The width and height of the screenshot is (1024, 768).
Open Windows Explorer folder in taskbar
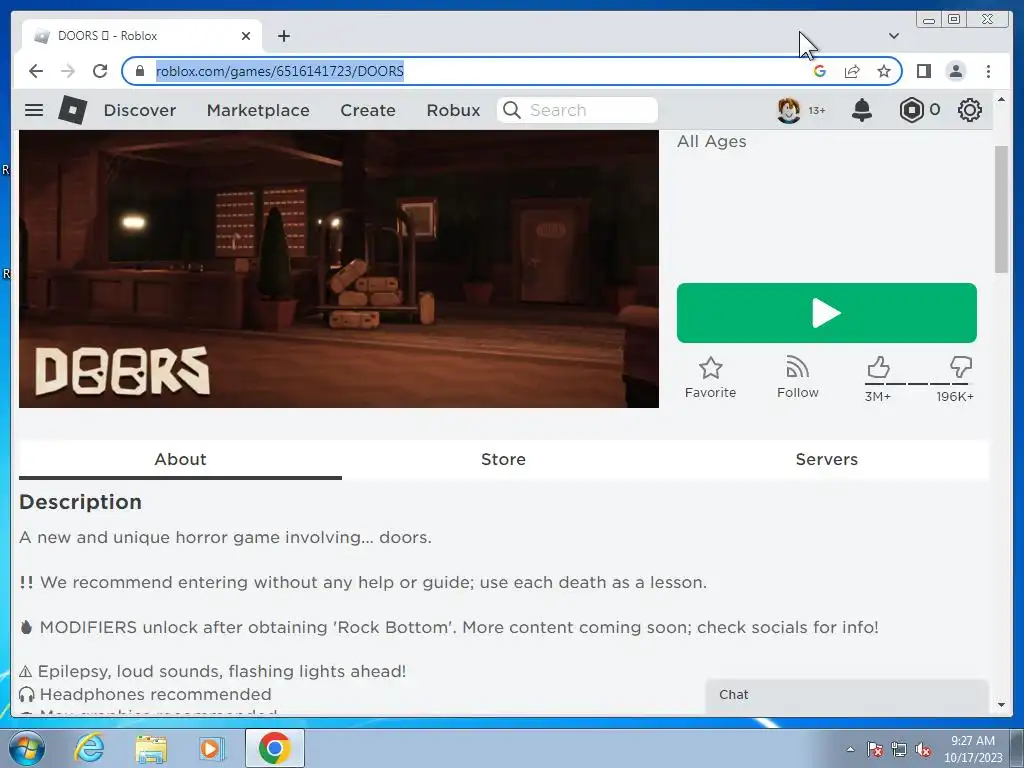(151, 748)
